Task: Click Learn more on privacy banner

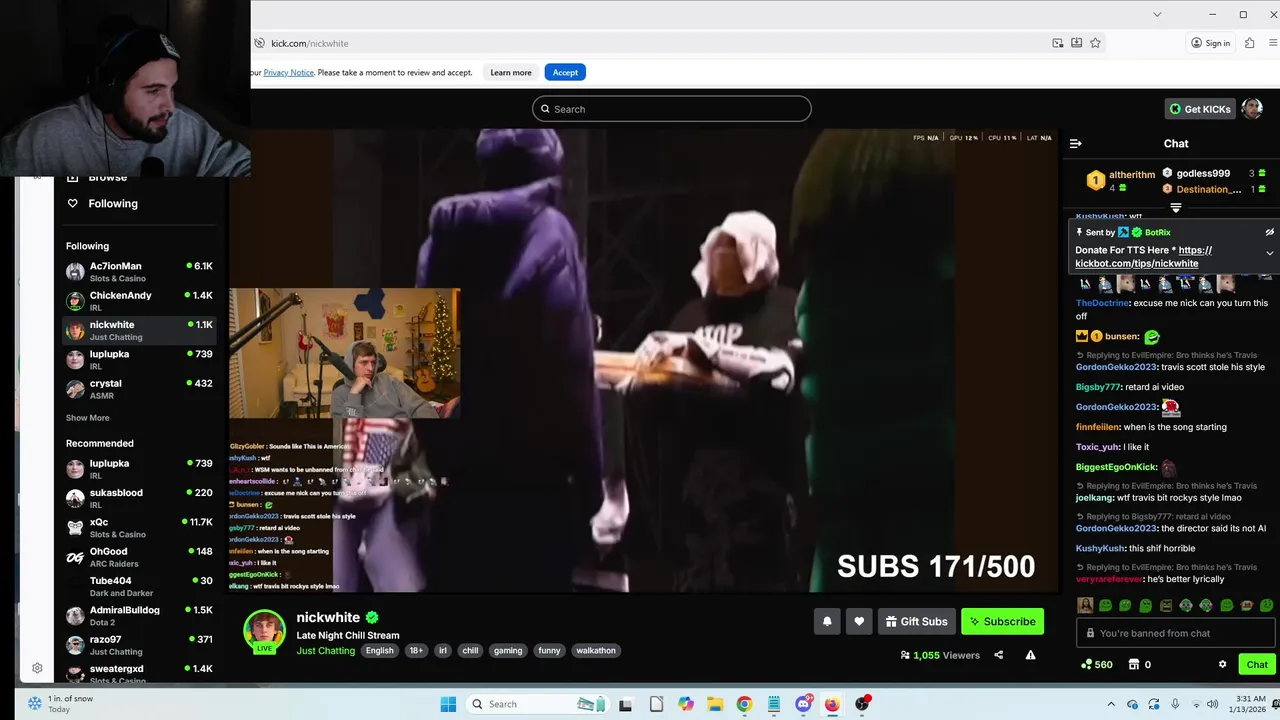Action: click(x=510, y=72)
